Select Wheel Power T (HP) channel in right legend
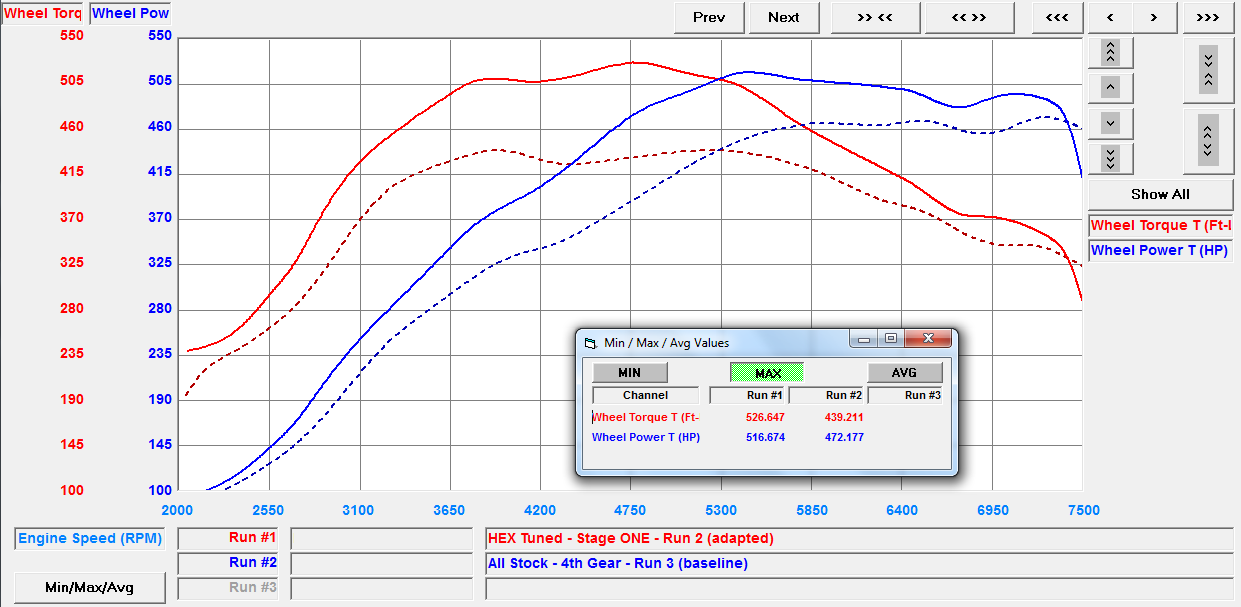This screenshot has height=607, width=1241. [x=1160, y=250]
